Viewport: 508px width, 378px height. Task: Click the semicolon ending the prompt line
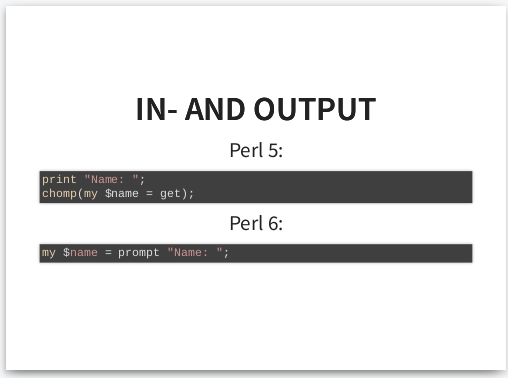point(226,253)
